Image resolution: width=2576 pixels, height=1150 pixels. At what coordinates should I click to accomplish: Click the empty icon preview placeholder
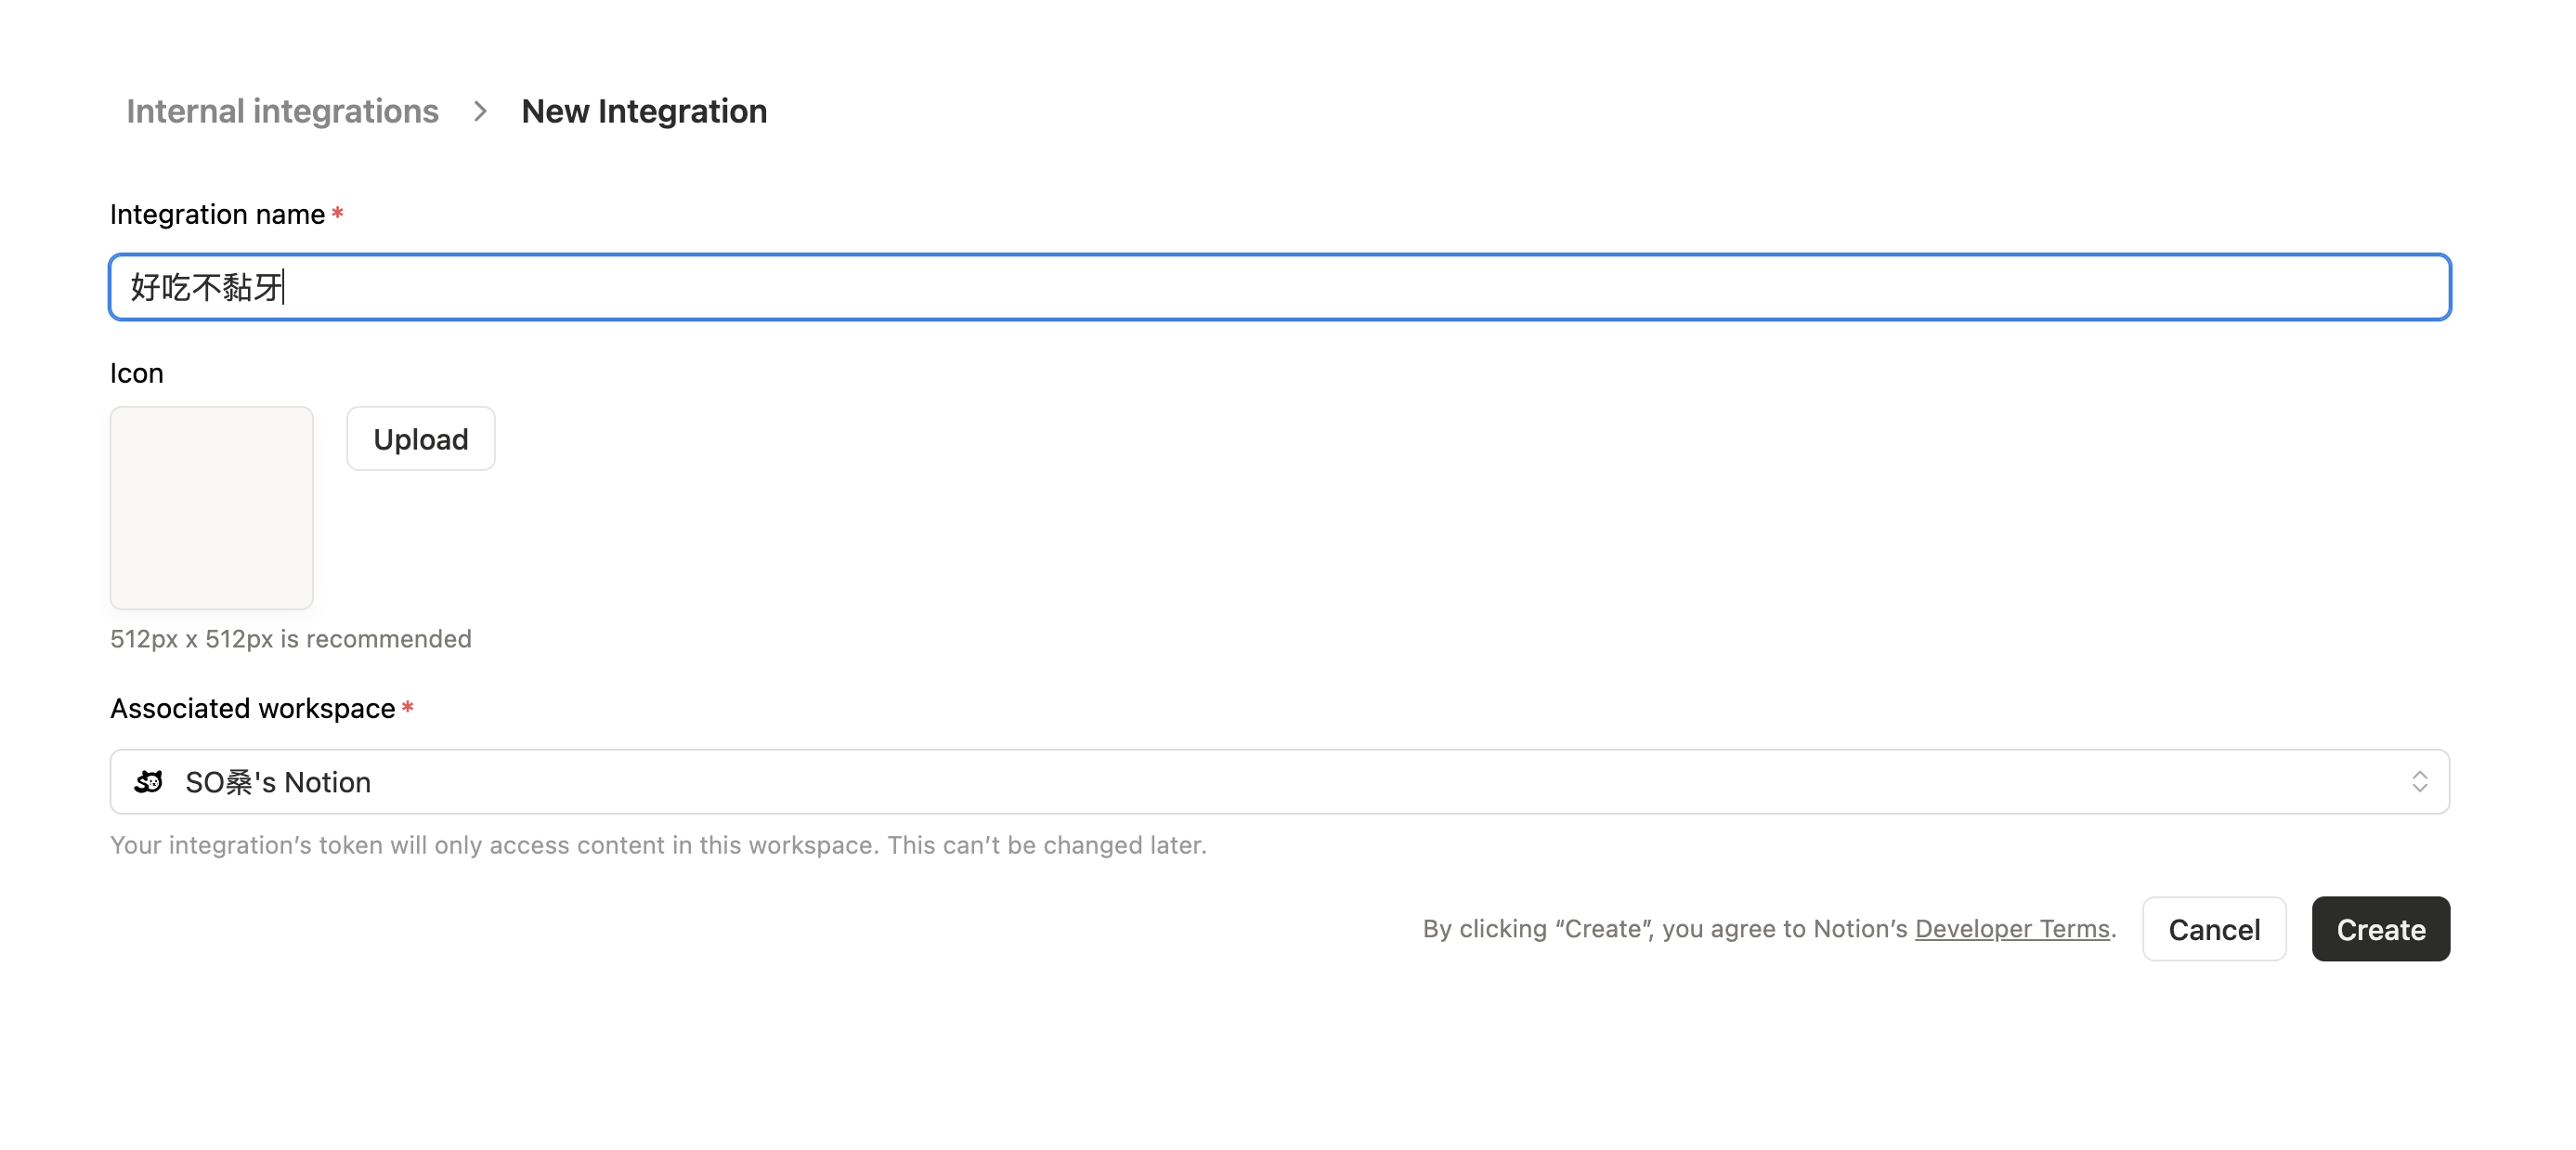pyautogui.click(x=211, y=507)
